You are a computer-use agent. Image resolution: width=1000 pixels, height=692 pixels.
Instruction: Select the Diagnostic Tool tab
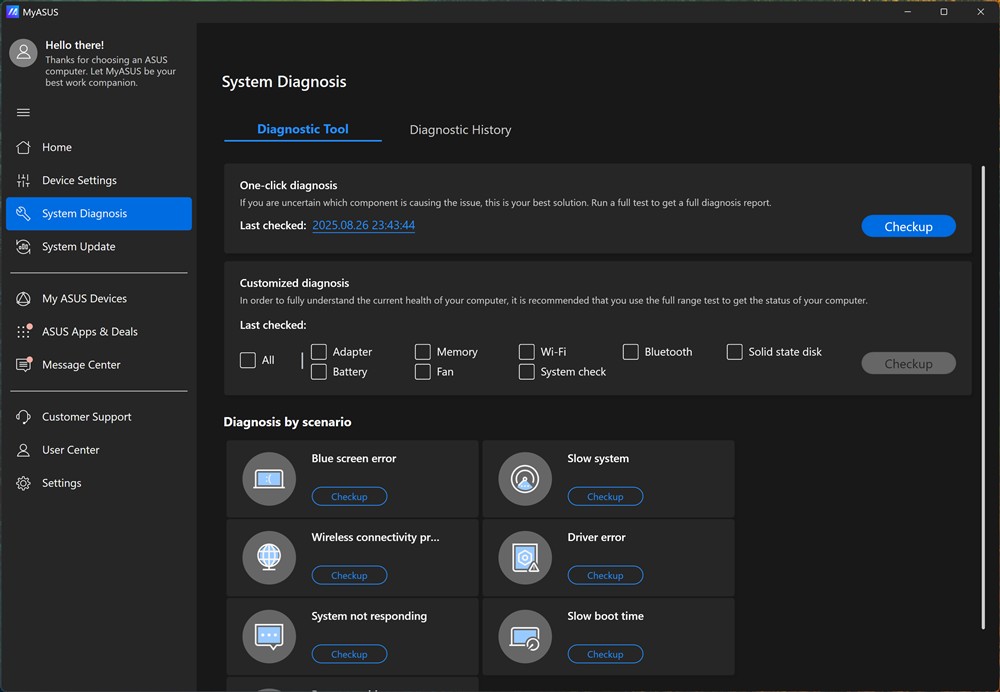point(303,129)
